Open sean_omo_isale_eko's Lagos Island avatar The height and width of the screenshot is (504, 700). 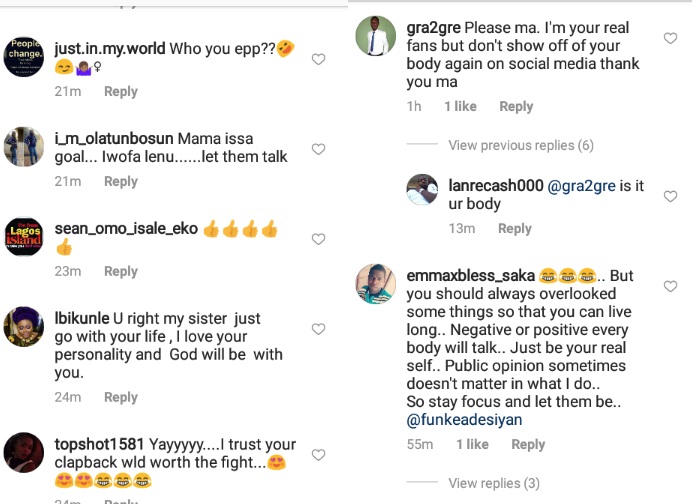(23, 237)
